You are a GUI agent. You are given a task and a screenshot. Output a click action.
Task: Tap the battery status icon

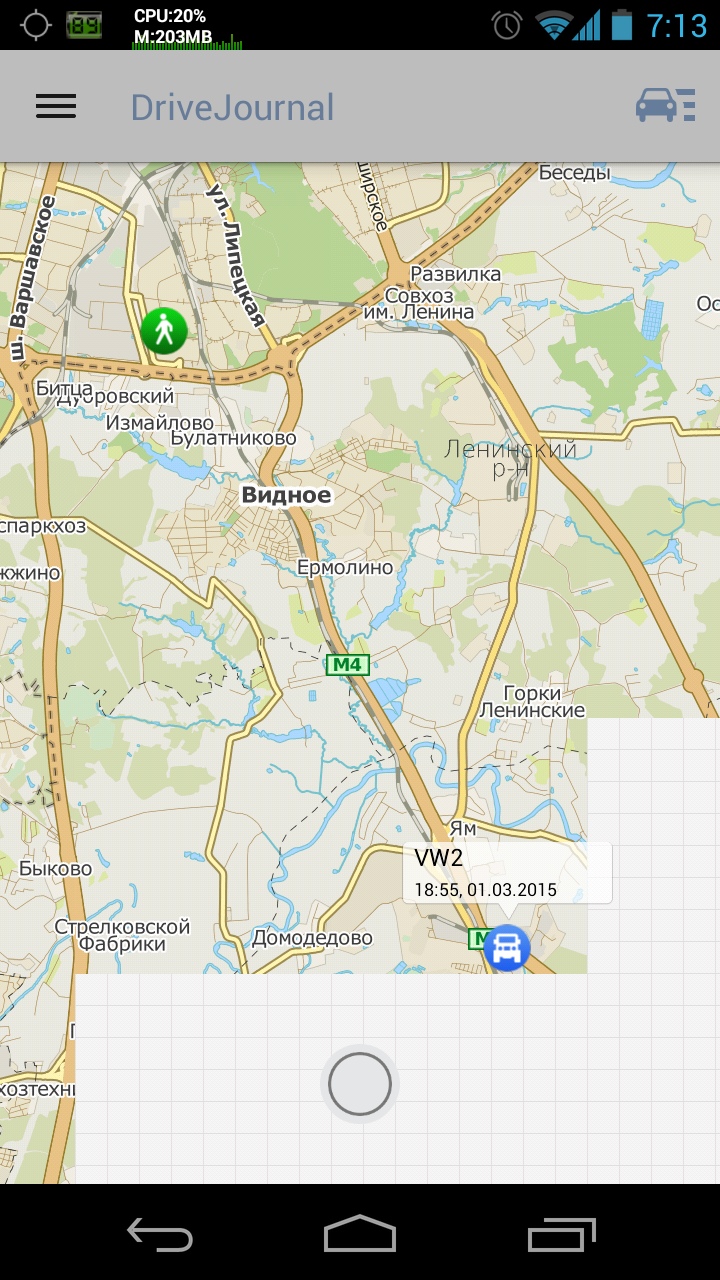622,24
